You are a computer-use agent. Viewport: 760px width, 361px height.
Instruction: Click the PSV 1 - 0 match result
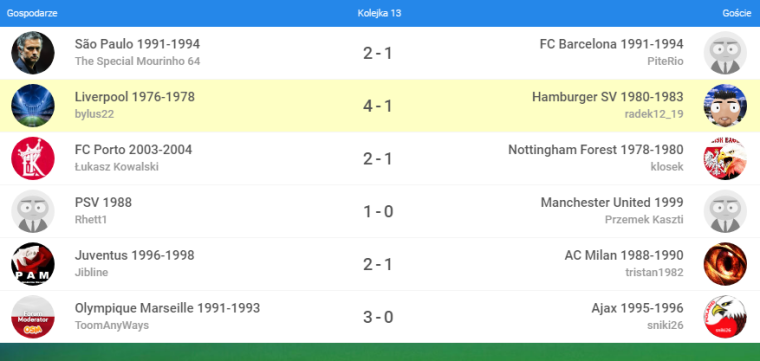[378, 212]
